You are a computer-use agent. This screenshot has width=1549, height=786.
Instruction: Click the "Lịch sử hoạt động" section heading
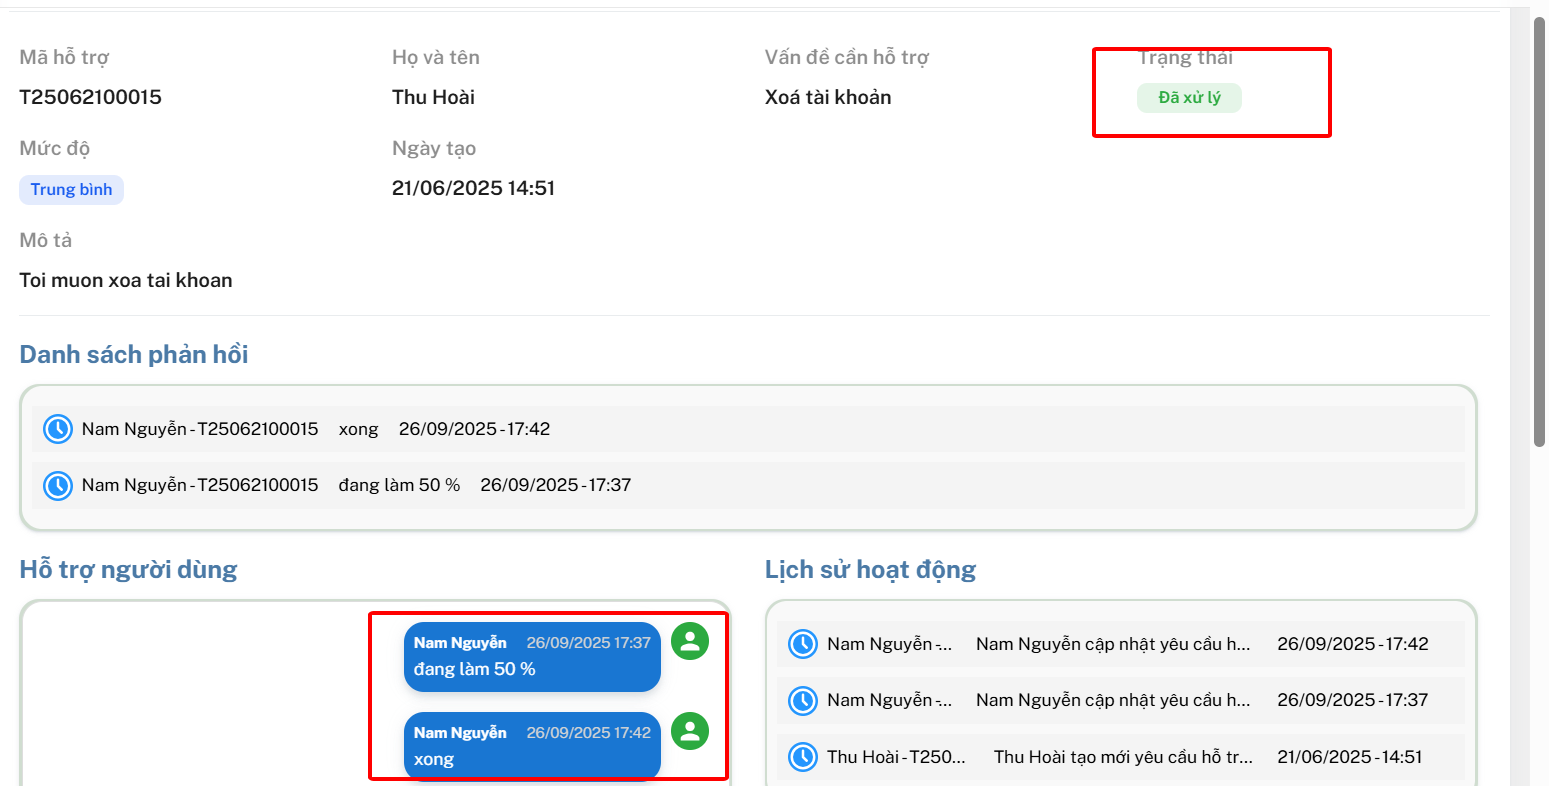click(870, 570)
